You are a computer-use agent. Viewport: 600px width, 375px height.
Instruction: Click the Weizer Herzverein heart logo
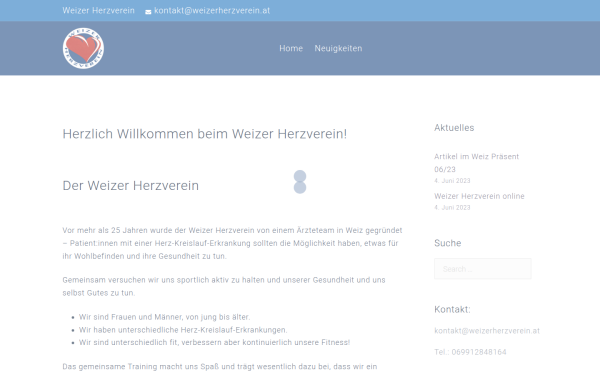83,48
